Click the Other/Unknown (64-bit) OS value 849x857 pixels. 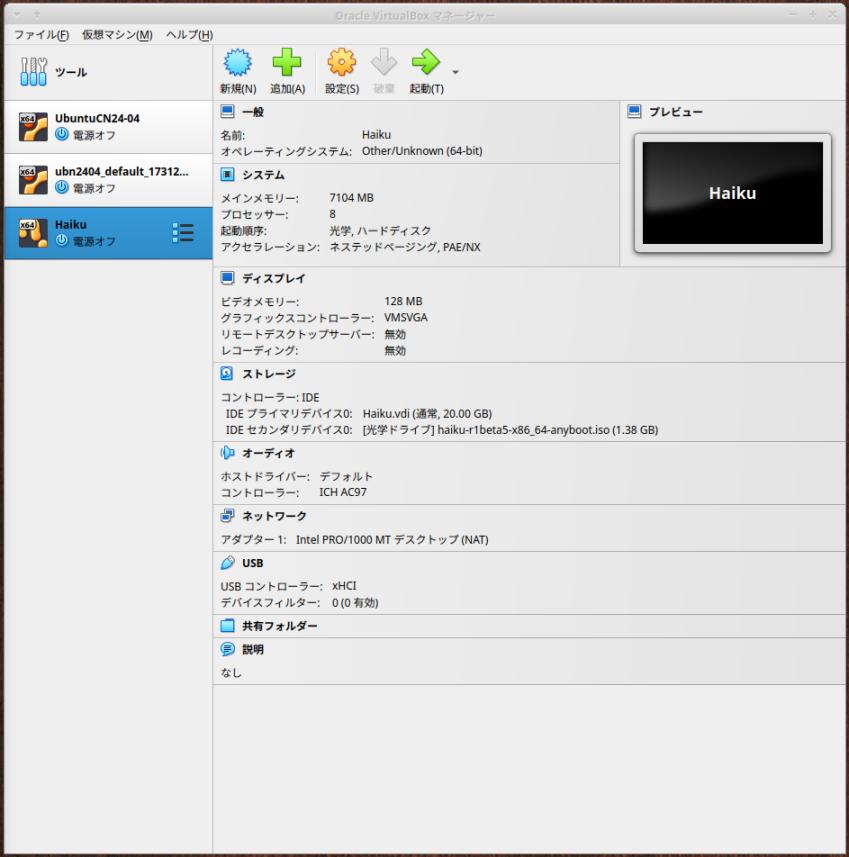pos(422,151)
